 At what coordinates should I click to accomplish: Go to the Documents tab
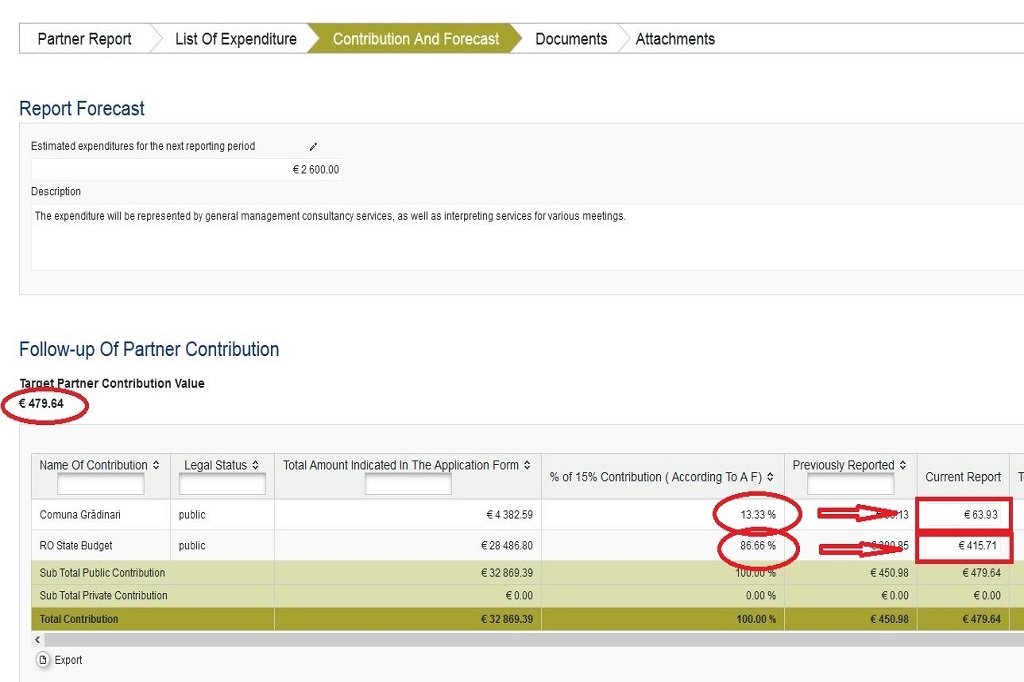(571, 39)
